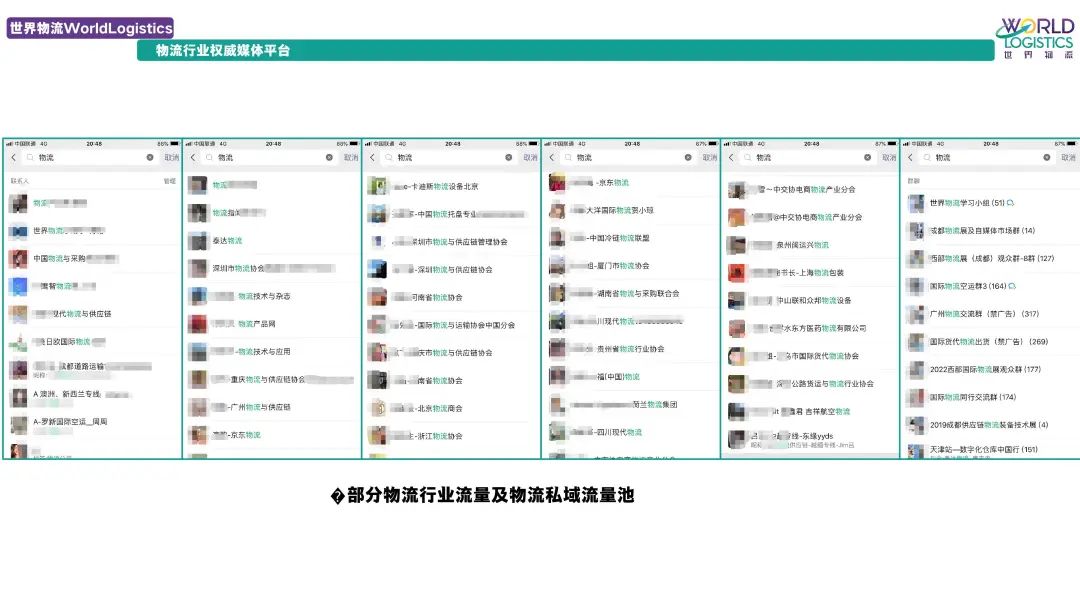The height and width of the screenshot is (608, 1080).
Task: Click avatar beside 中国物流与采购 contact
Action: pyautogui.click(x=19, y=259)
